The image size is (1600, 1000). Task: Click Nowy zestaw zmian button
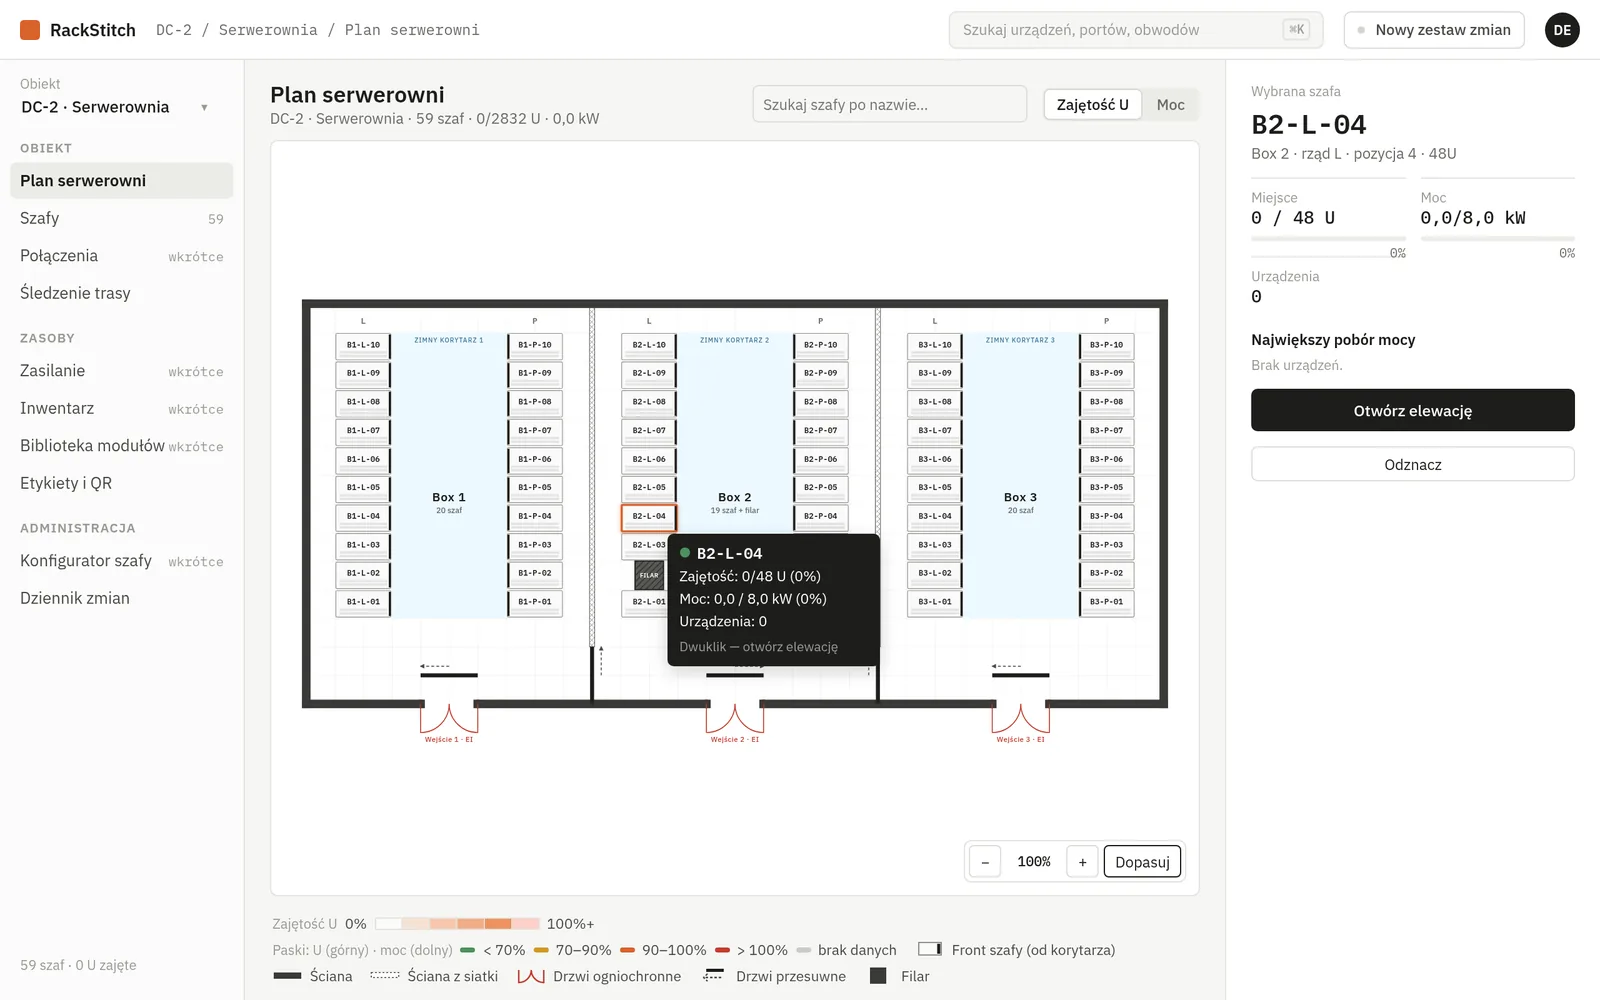click(1433, 30)
